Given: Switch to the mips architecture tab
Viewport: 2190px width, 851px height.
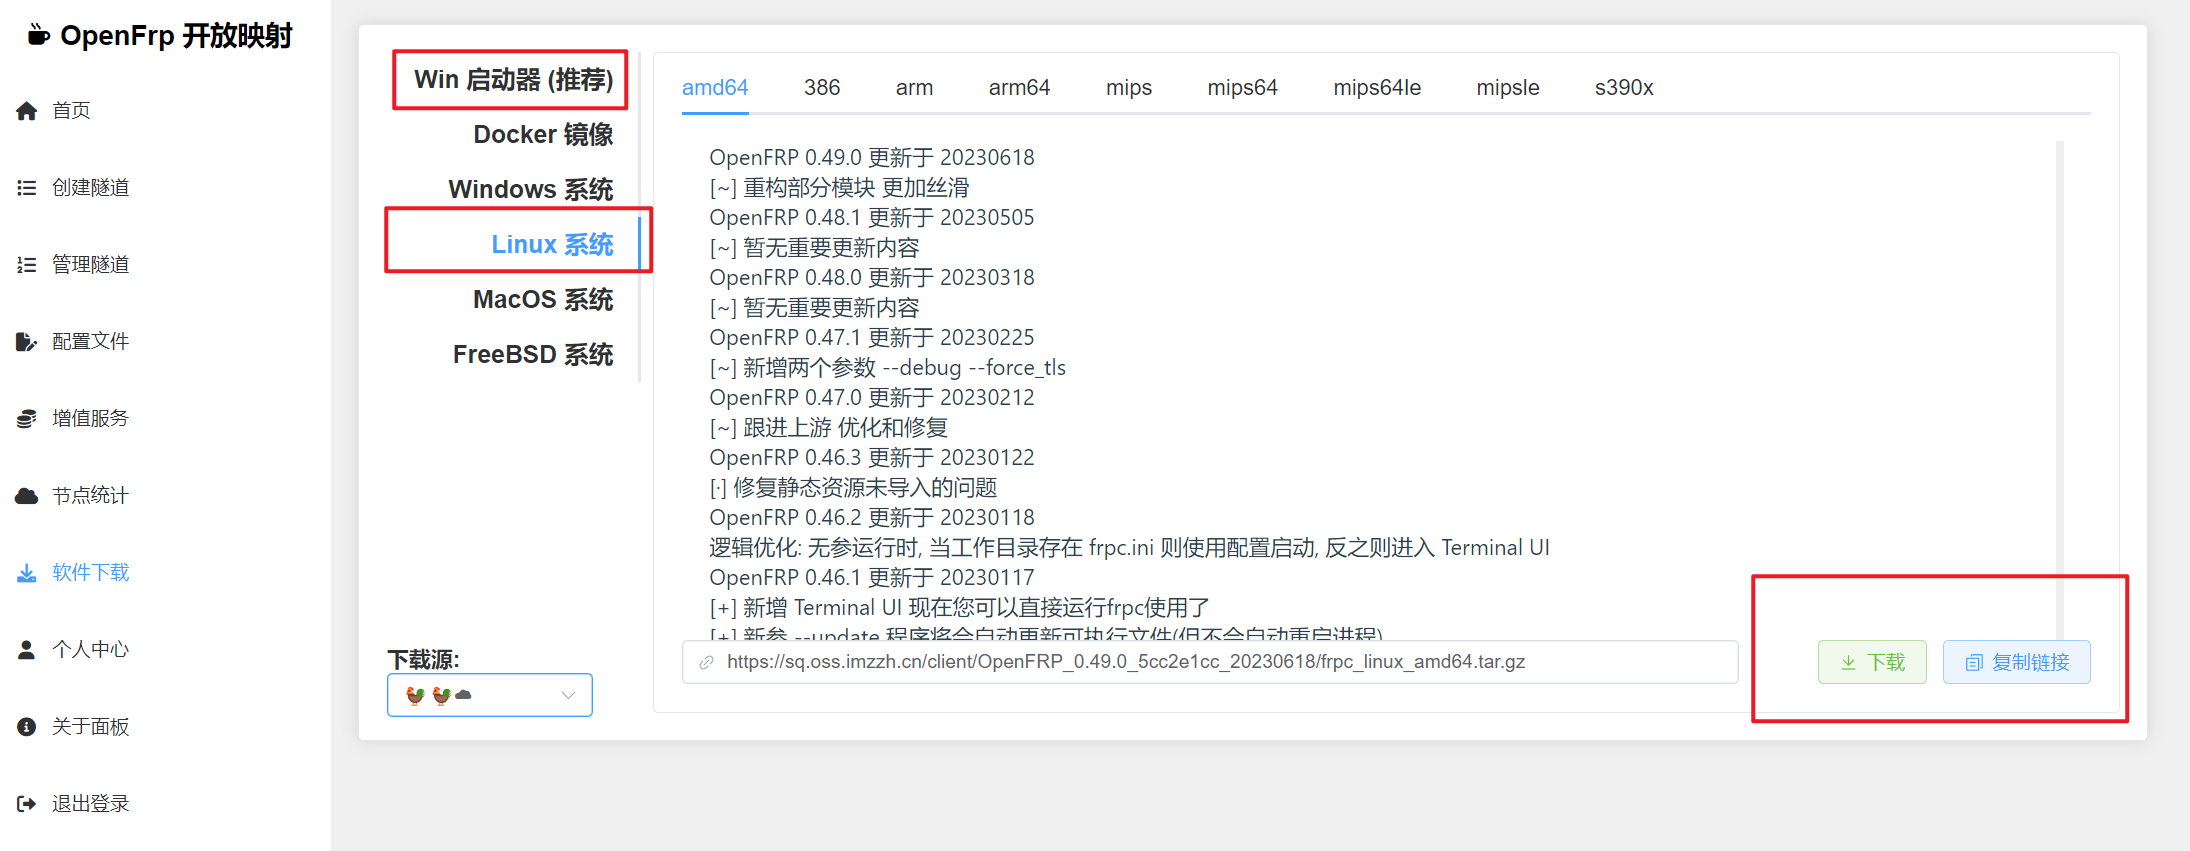Looking at the screenshot, I should tap(1129, 88).
